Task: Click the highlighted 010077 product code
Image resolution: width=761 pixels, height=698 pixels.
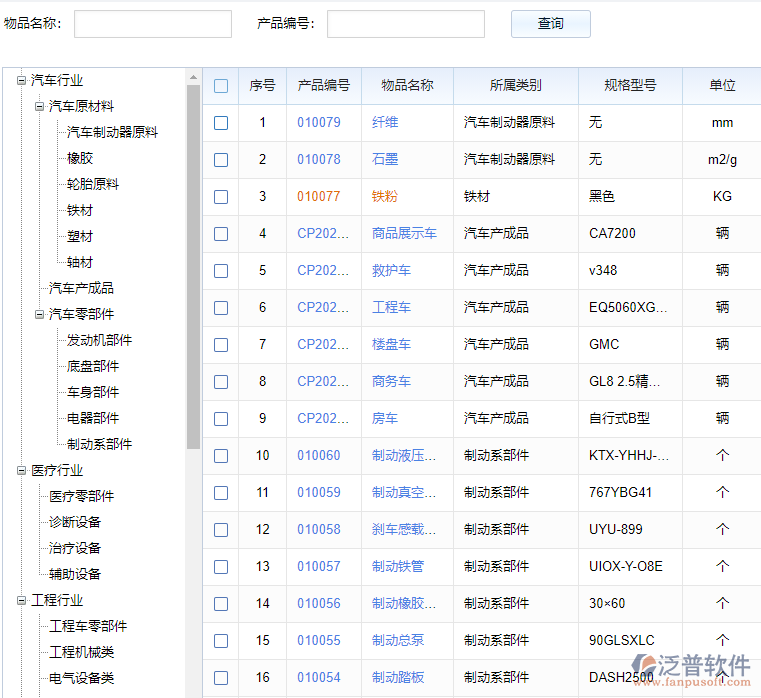Action: click(x=318, y=197)
